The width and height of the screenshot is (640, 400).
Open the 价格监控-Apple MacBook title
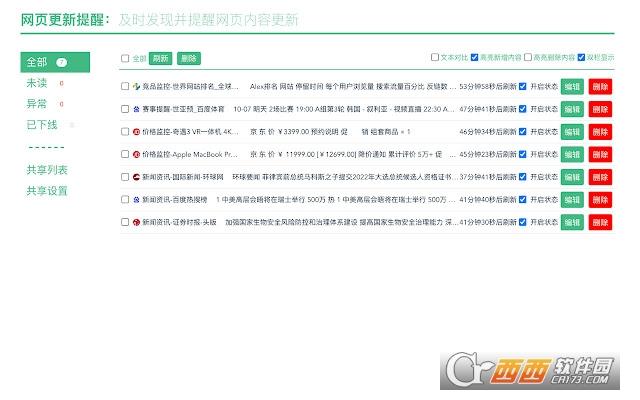point(190,154)
